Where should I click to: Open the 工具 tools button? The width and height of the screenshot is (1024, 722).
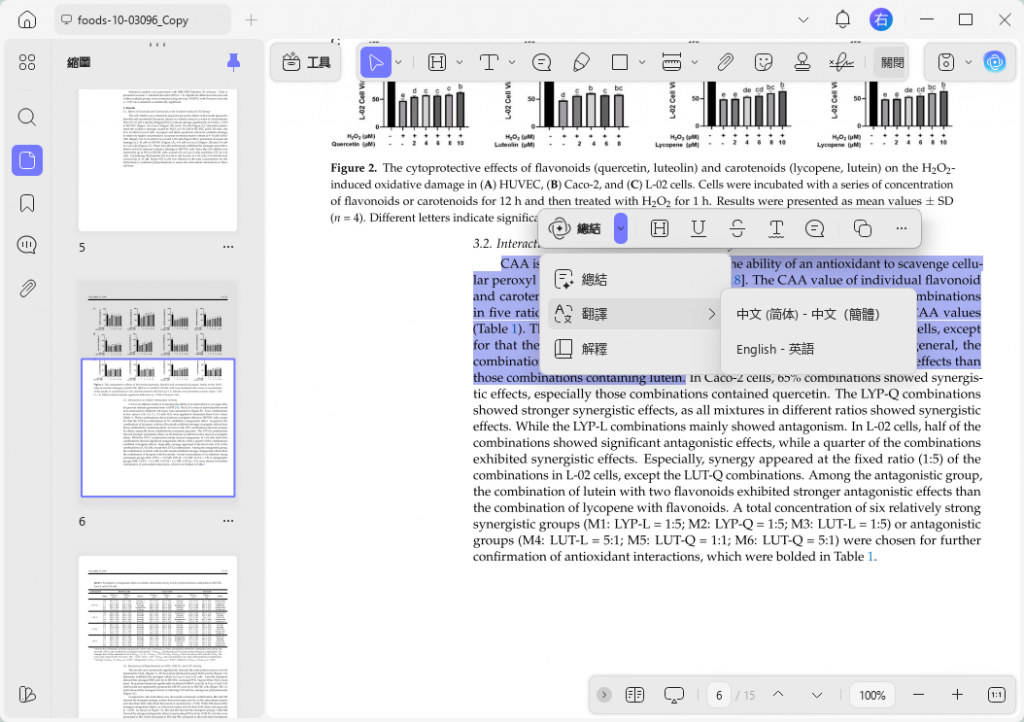point(306,62)
